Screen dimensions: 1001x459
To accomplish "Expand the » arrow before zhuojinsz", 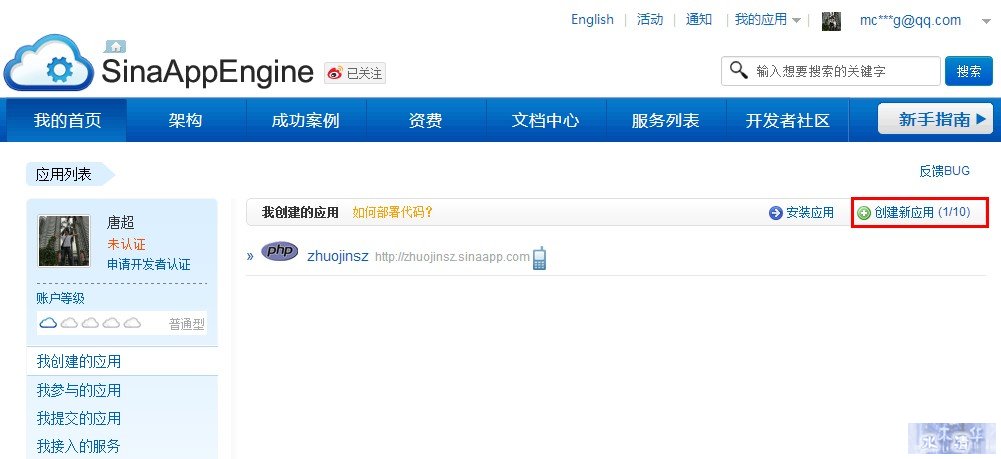I will (250, 256).
